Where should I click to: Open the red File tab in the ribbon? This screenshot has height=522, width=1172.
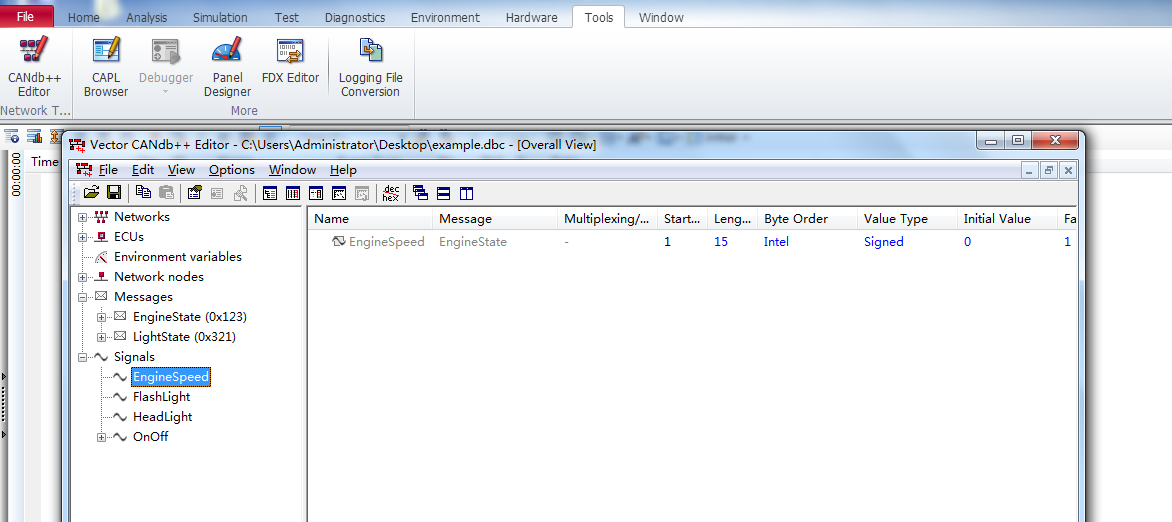pos(27,16)
